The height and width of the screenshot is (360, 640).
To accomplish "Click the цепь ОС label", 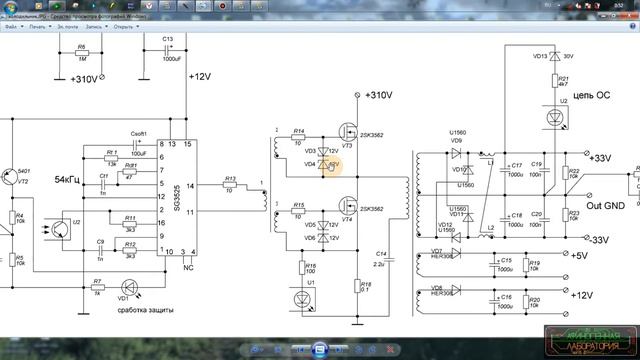I will [x=591, y=96].
